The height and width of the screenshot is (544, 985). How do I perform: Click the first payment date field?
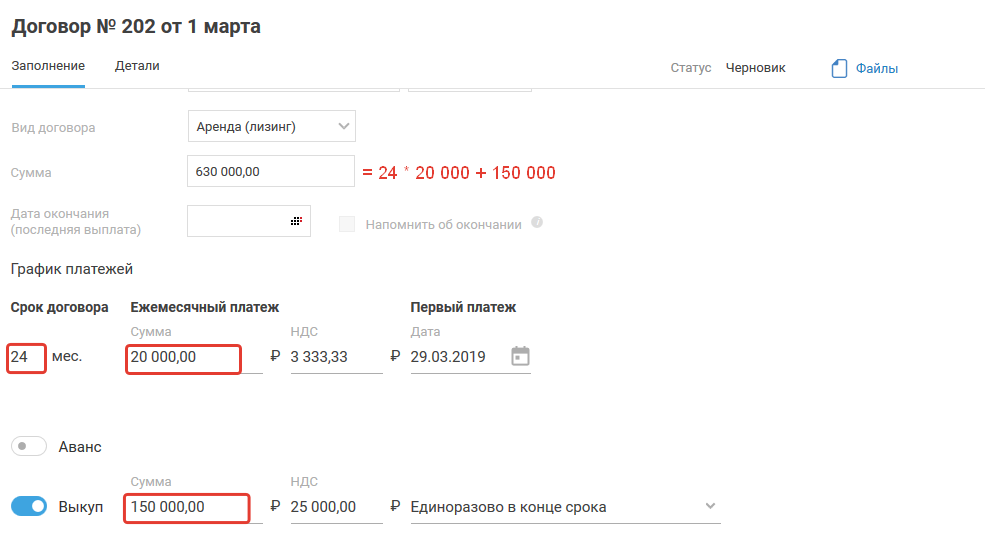(455, 357)
